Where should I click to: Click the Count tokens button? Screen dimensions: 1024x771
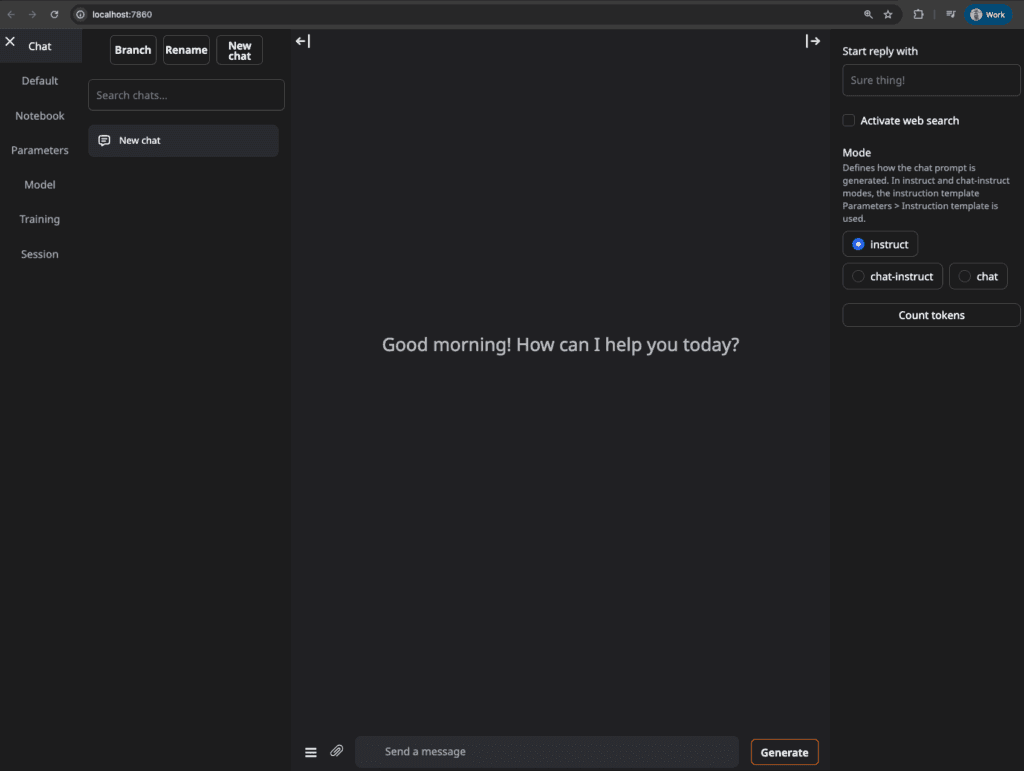931,316
